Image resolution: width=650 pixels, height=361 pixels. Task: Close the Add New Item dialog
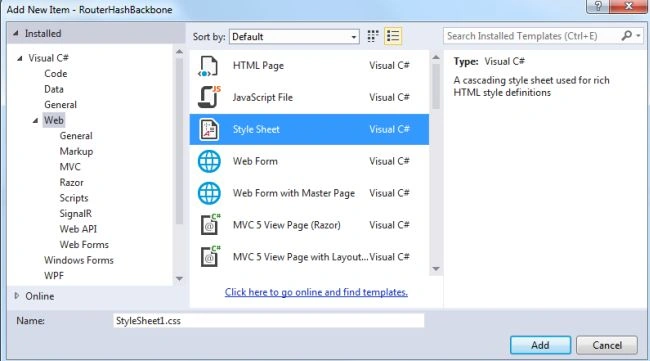point(629,6)
